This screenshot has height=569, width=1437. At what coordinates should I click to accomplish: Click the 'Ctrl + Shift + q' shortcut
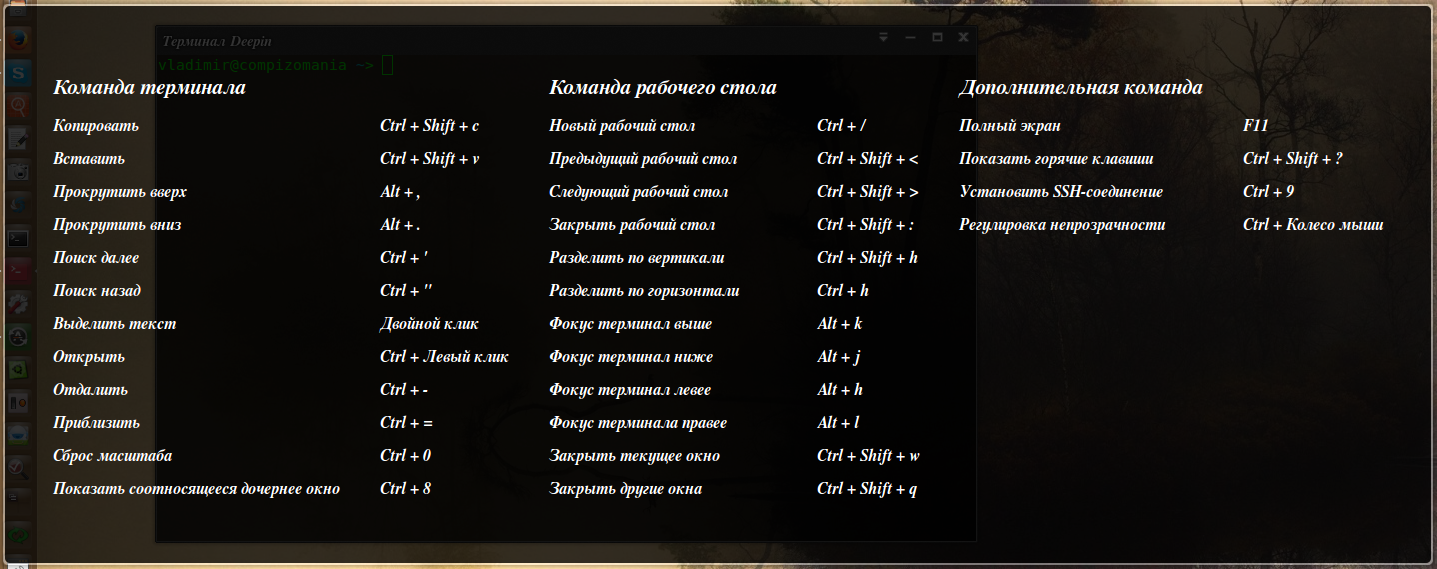tap(868, 489)
